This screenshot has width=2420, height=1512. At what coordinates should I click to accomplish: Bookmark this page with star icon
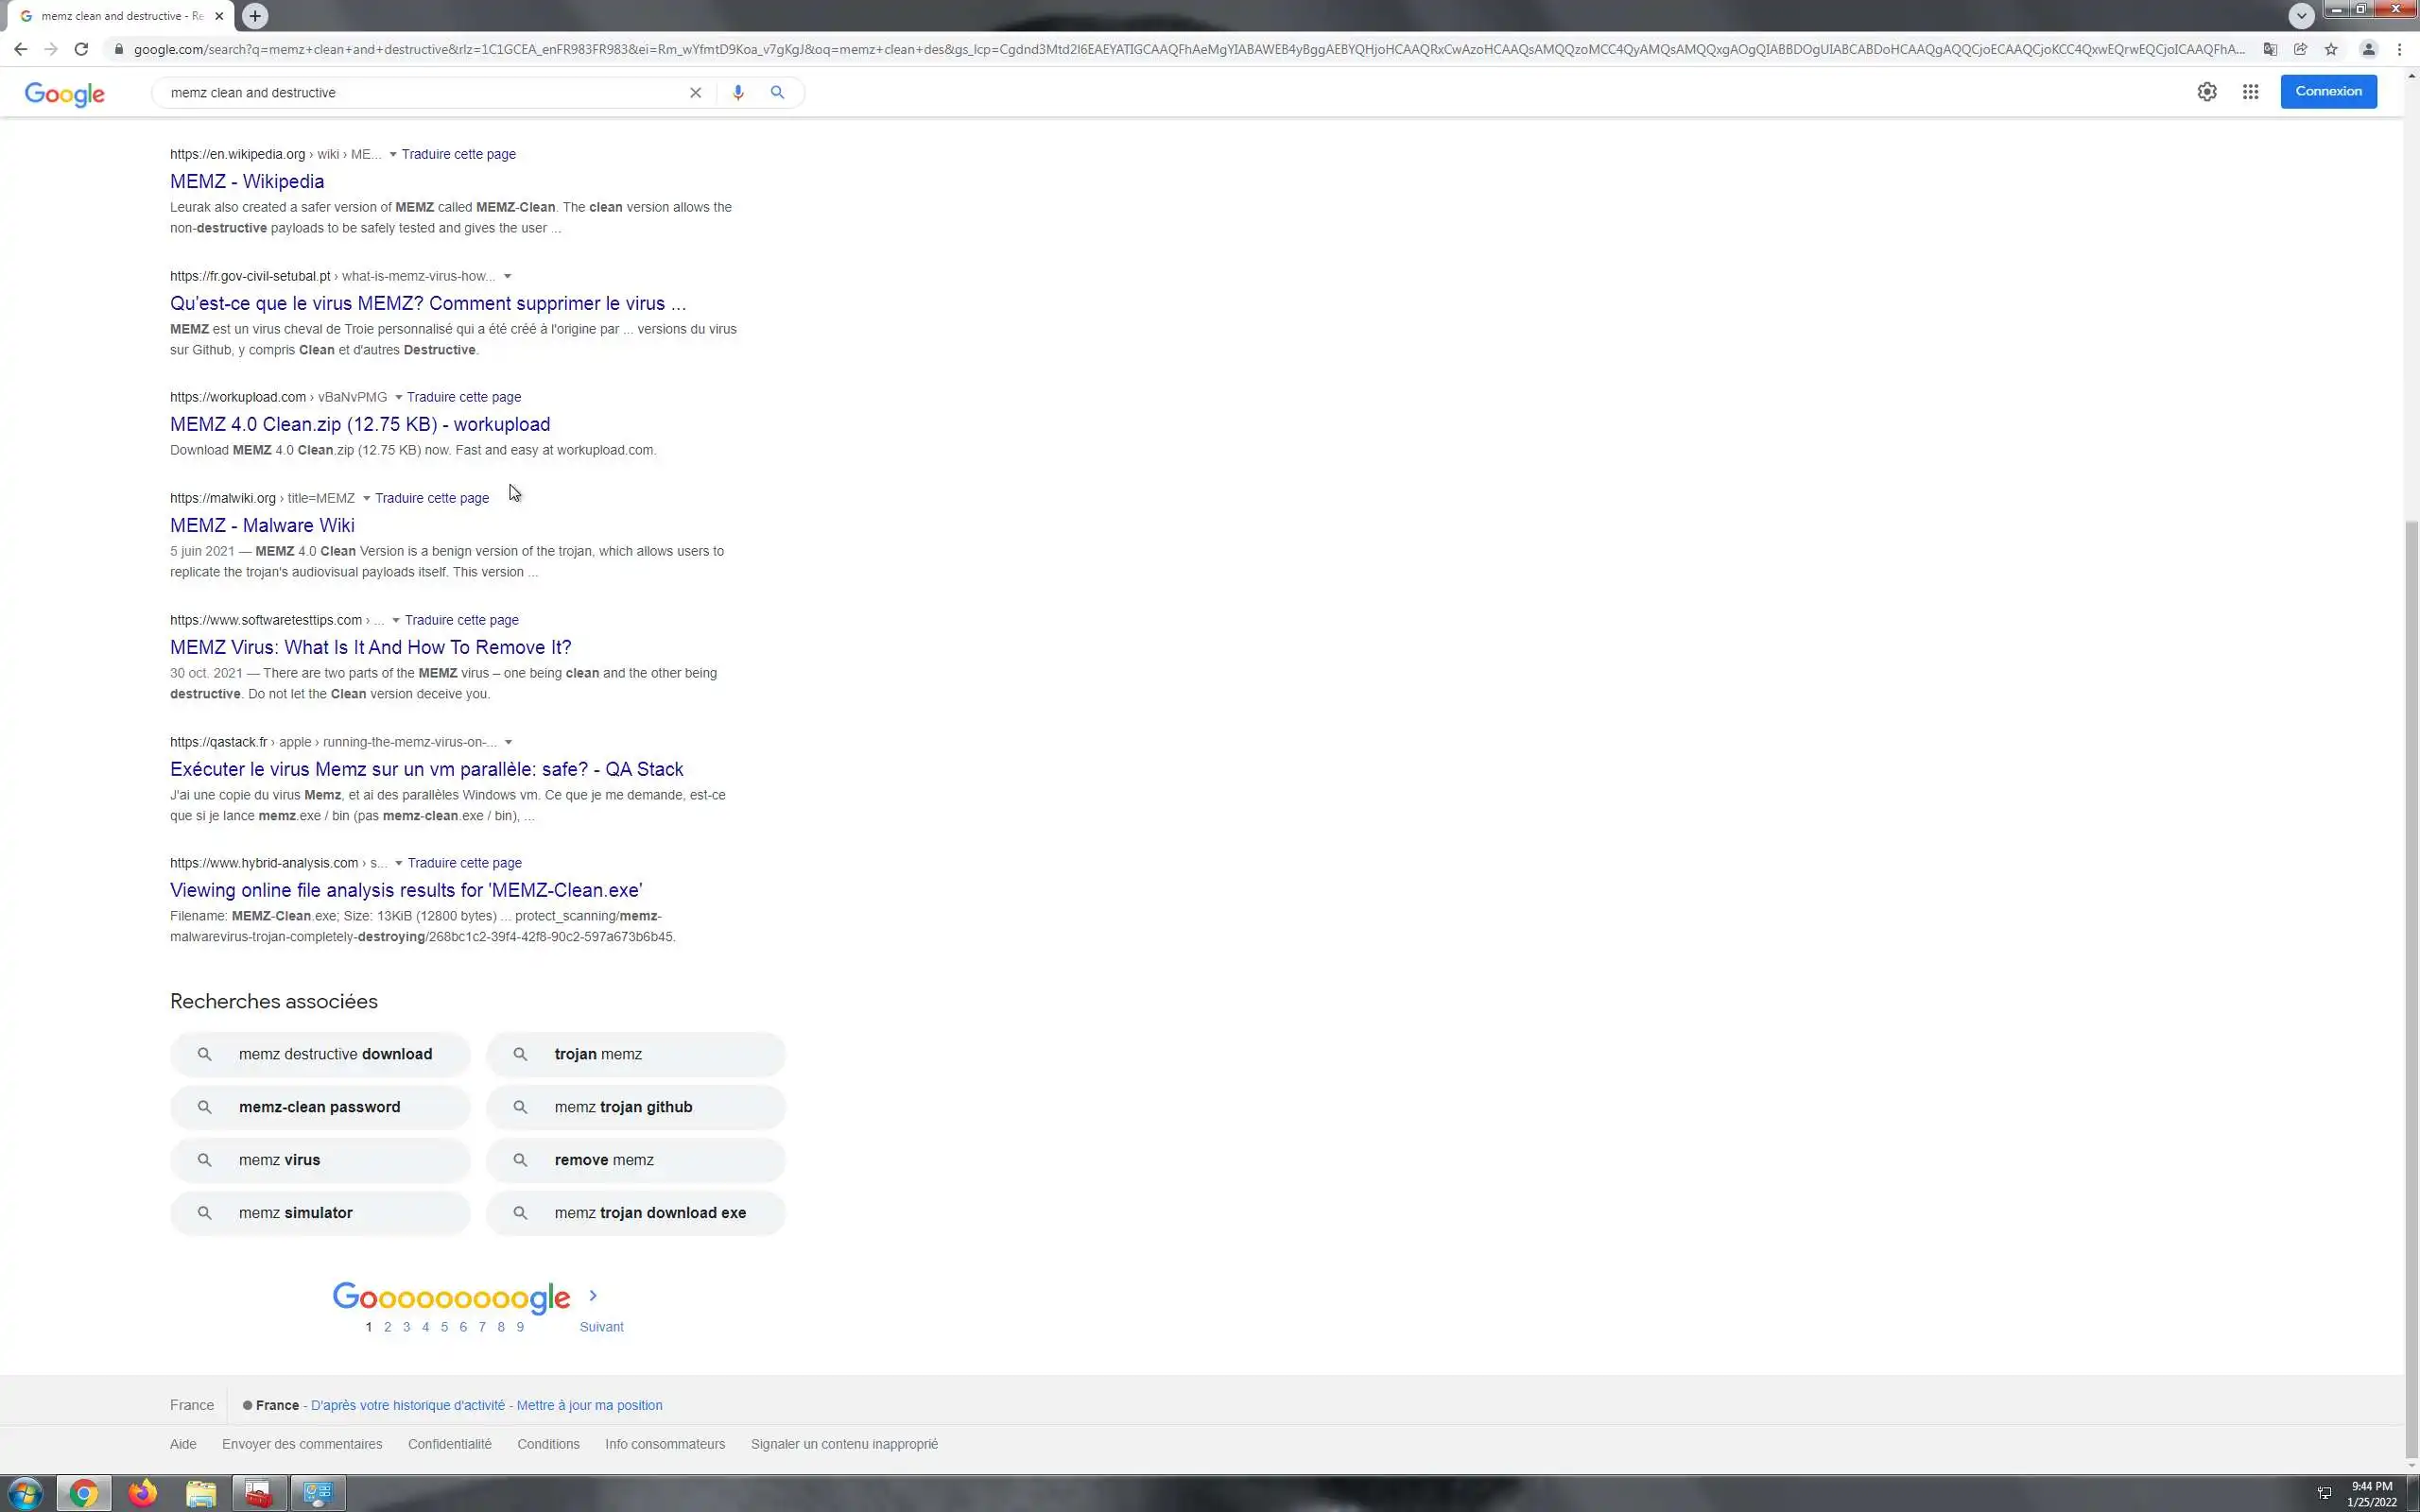tap(2331, 49)
